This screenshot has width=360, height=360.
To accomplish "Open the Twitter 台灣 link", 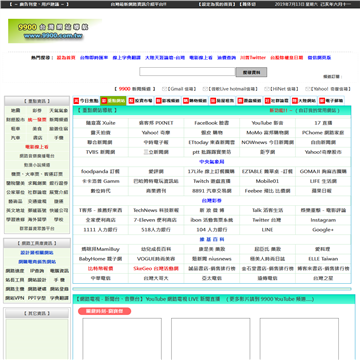I will point(268,220).
